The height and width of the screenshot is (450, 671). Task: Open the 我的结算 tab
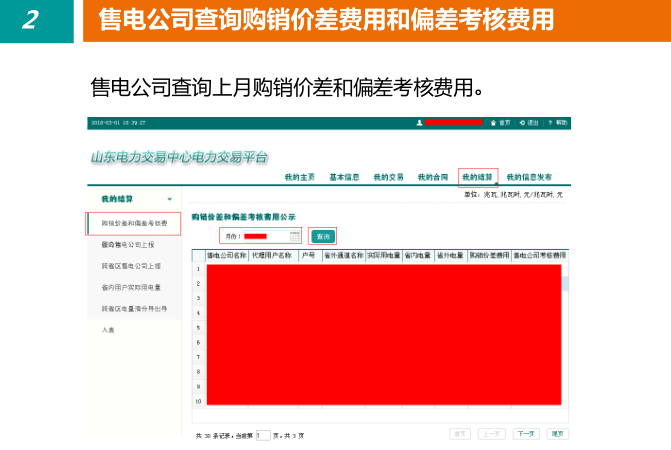coord(477,177)
